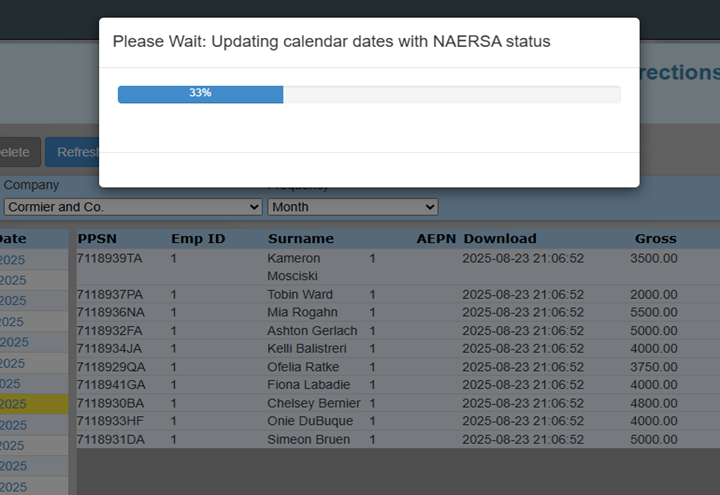Click the AEPN column header
720x495 pixels.
(436, 239)
